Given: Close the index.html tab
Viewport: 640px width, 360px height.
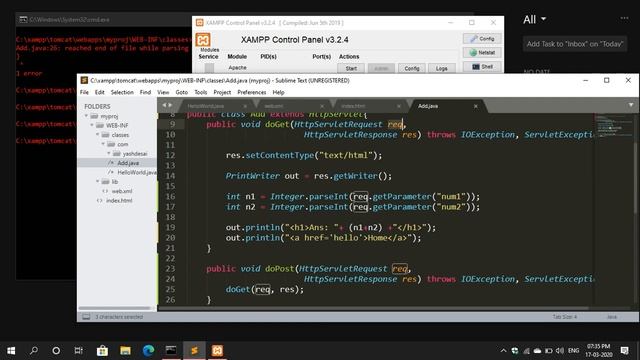Looking at the screenshot, I should pos(399,106).
